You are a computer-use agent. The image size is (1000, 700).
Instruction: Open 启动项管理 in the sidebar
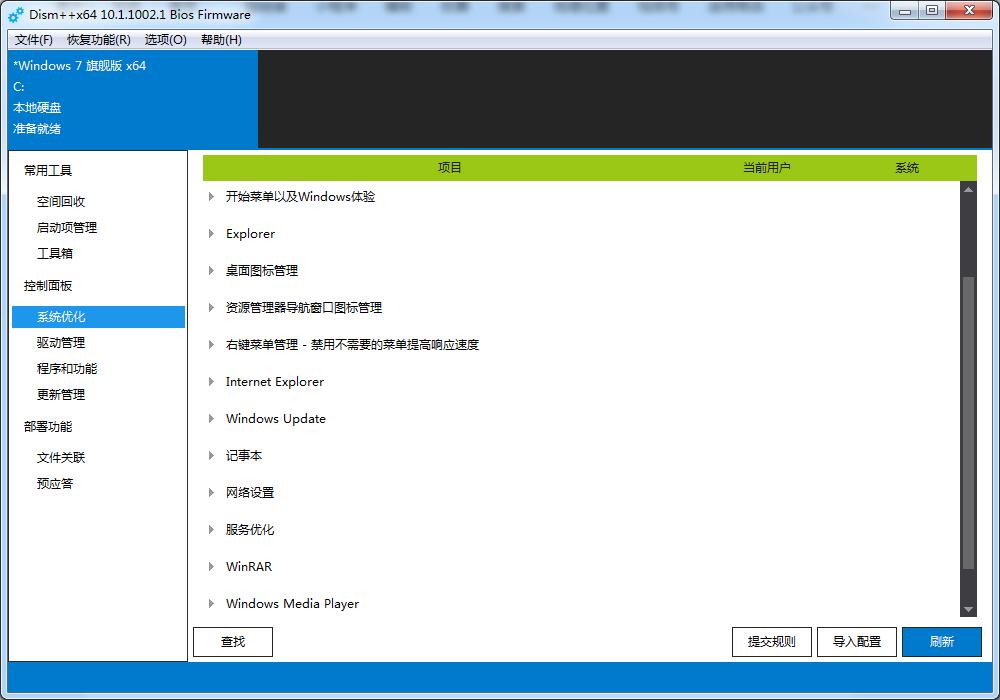click(x=67, y=228)
